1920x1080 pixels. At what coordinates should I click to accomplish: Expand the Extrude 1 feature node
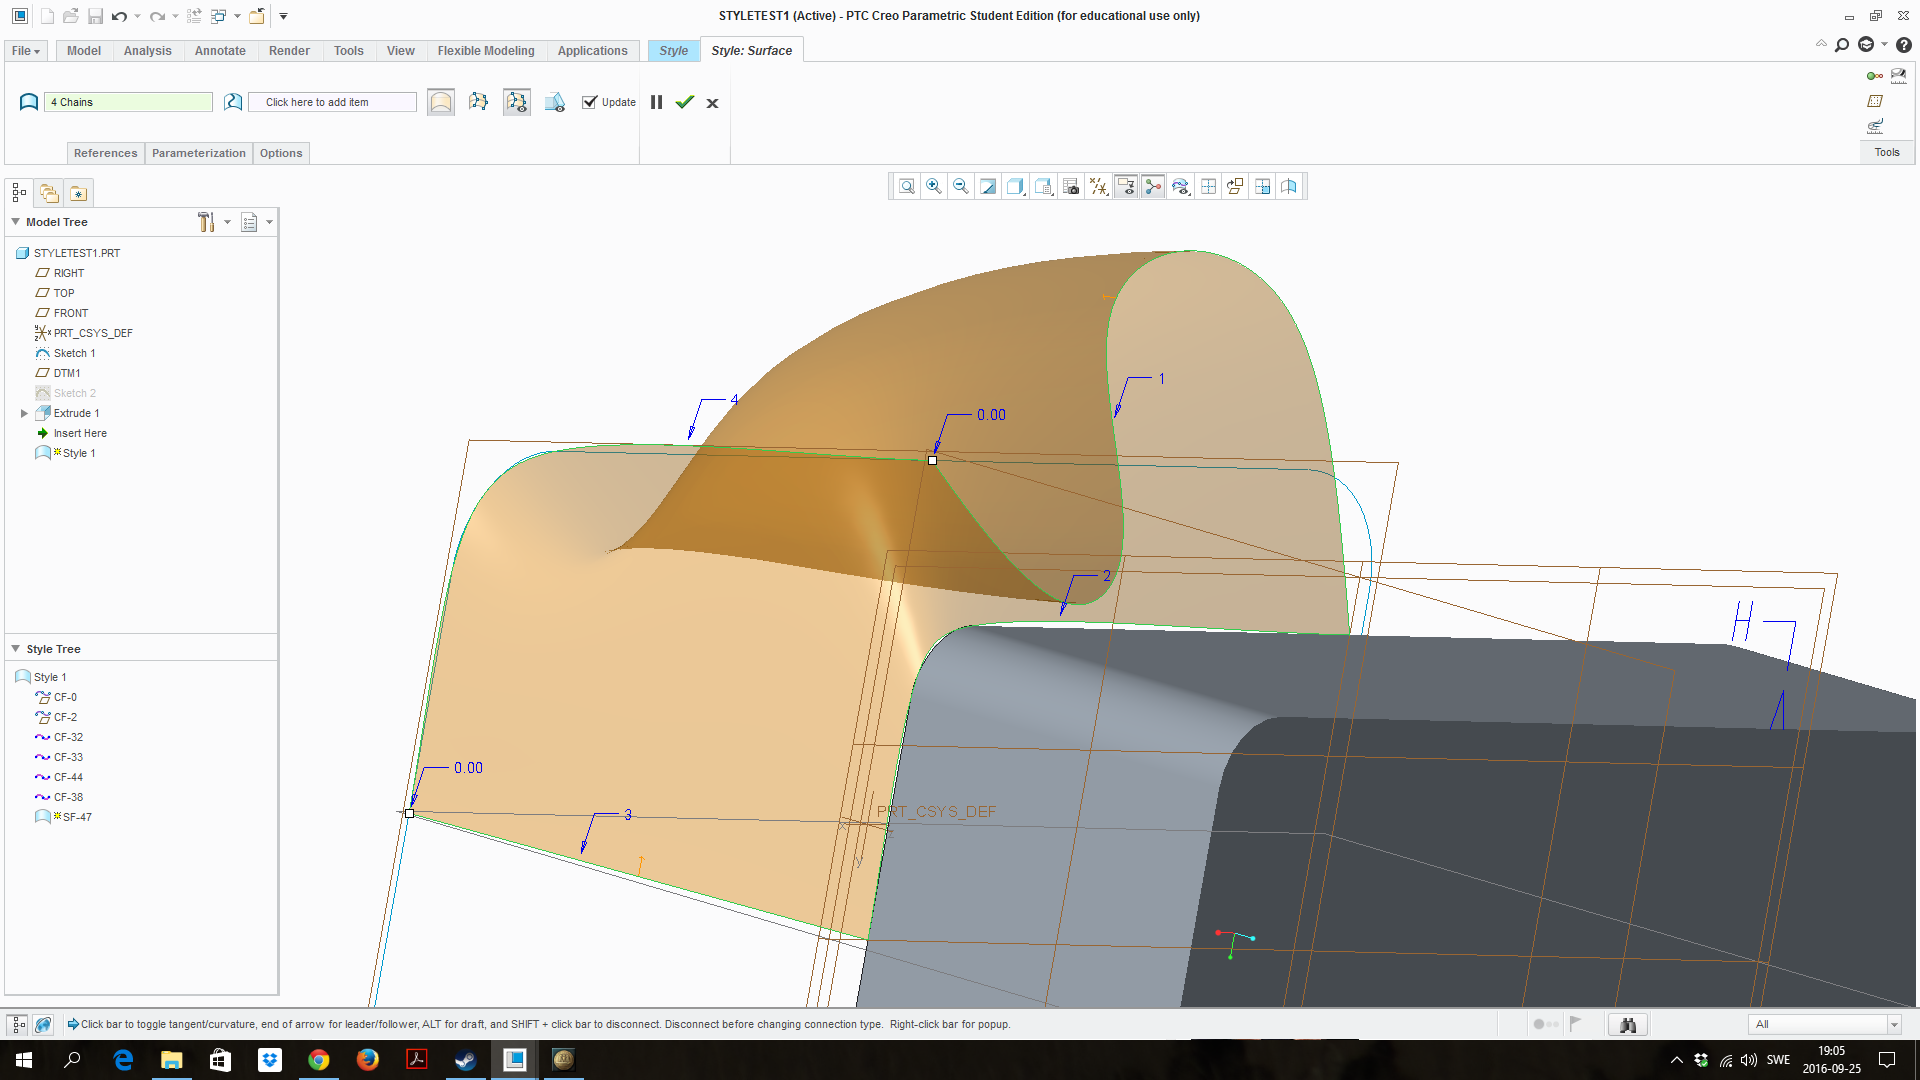[x=24, y=413]
